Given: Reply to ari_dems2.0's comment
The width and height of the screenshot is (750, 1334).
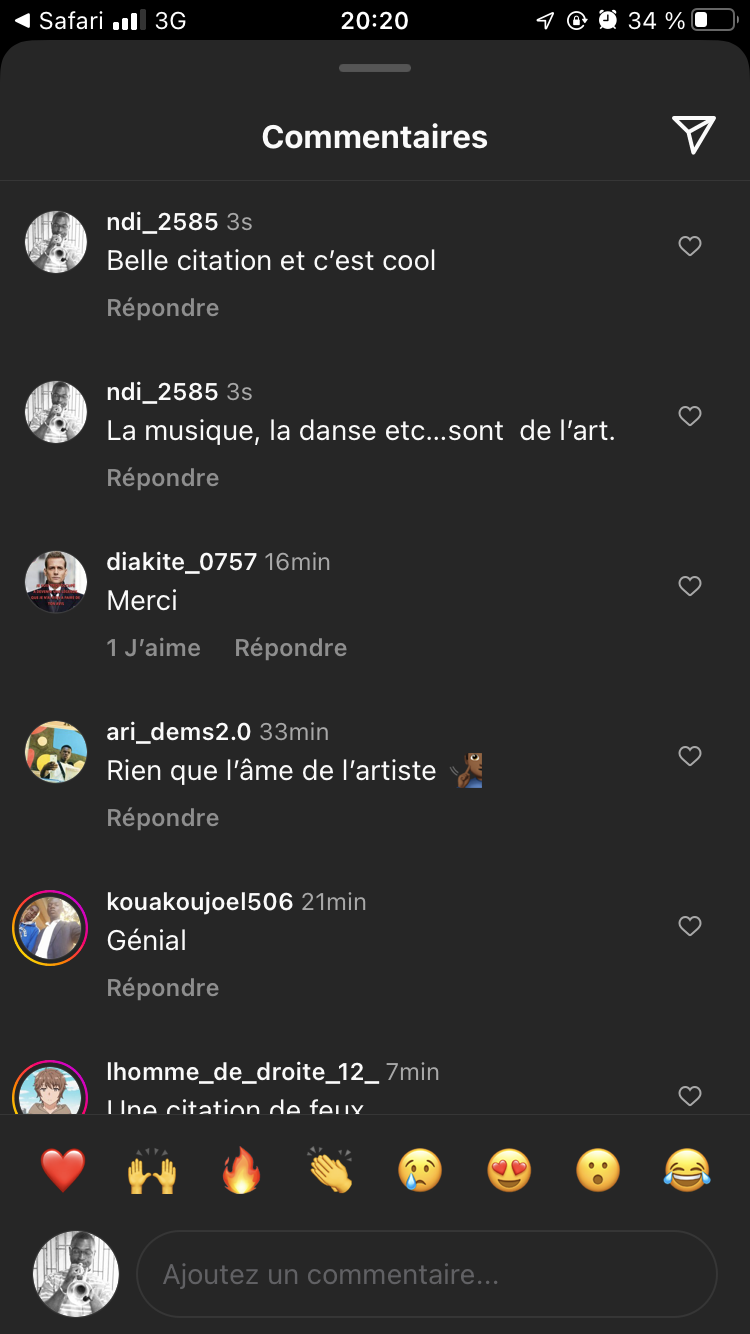Looking at the screenshot, I should click(x=163, y=818).
